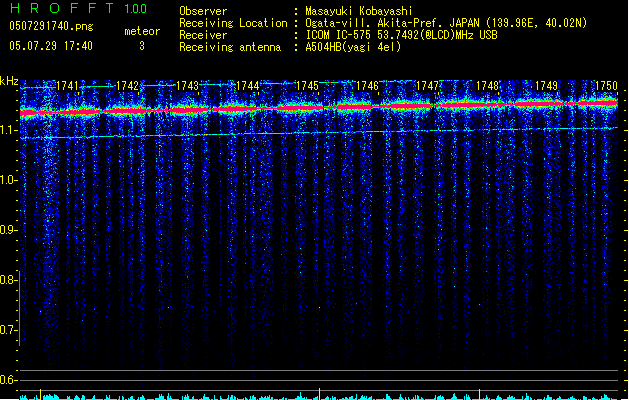This screenshot has width=629, height=400.
Task: Click the 1745 time marker
Action: pyautogui.click(x=307, y=86)
